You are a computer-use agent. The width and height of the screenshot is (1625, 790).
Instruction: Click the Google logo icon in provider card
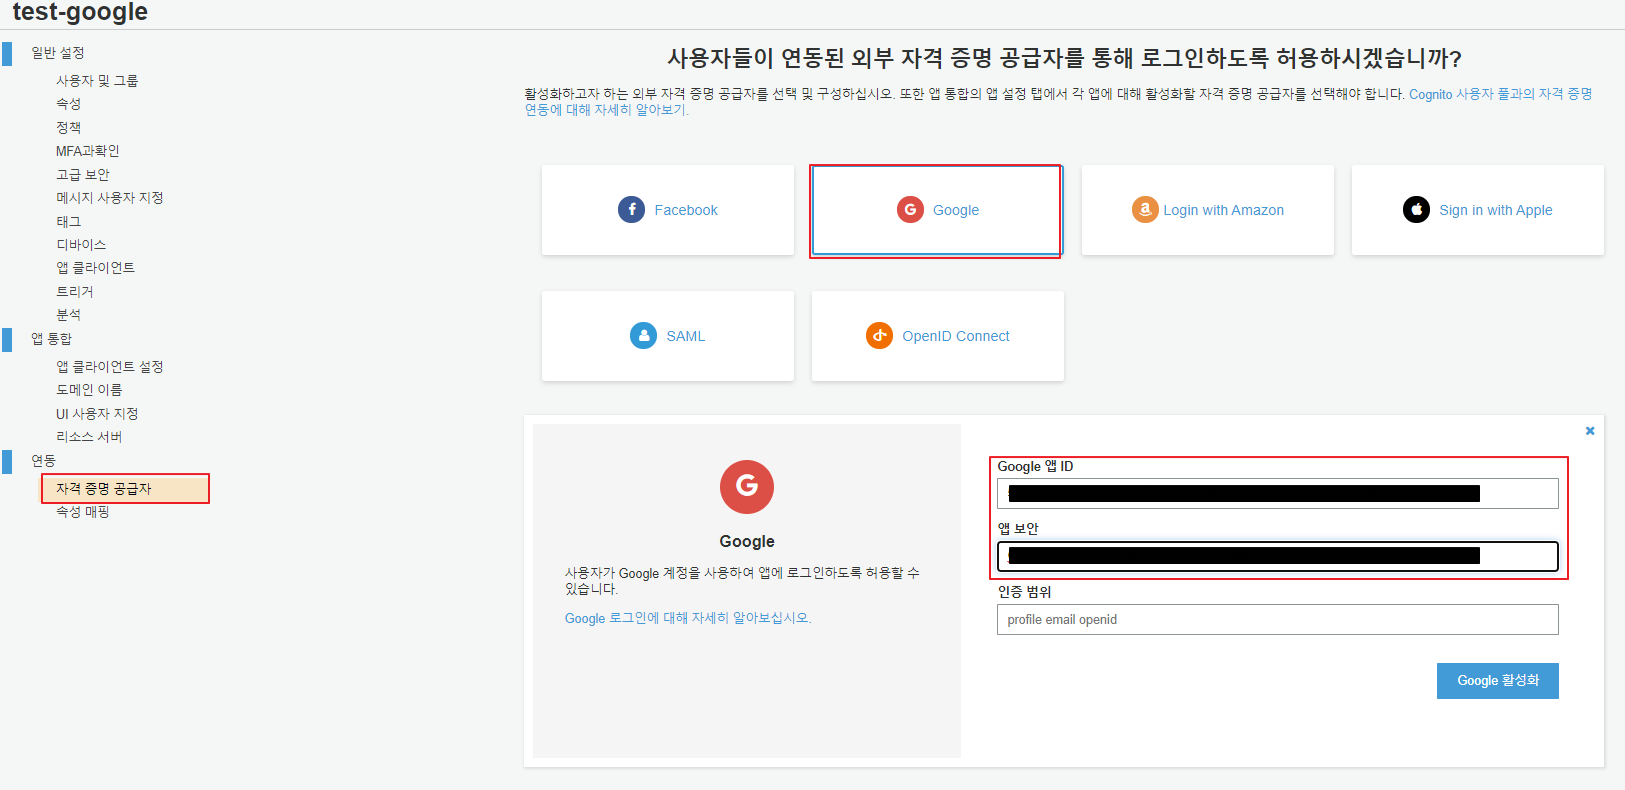(x=910, y=210)
